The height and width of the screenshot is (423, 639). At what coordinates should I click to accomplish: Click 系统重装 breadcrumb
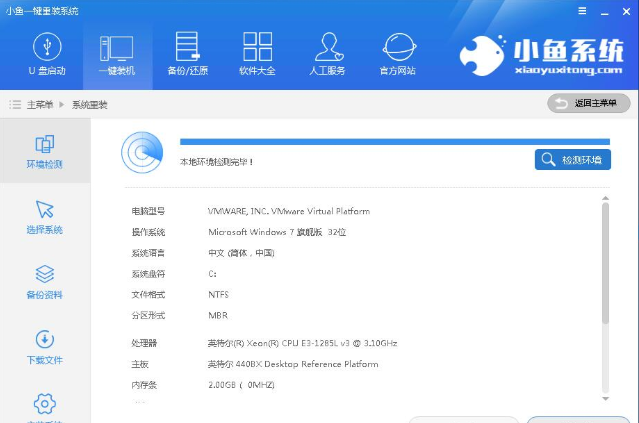(x=90, y=105)
